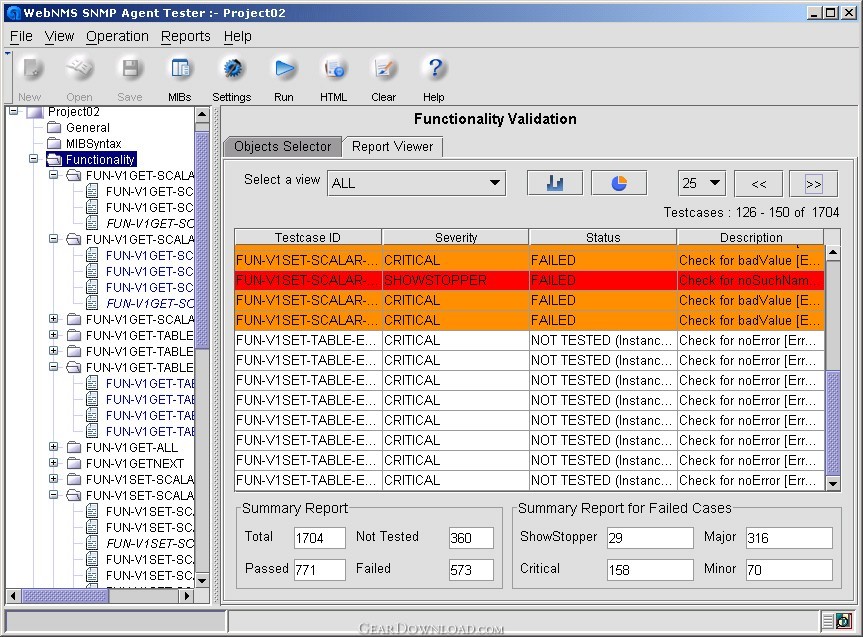This screenshot has width=863, height=637.
Task: Click the tree panel scroll down arrow
Action: (202, 580)
